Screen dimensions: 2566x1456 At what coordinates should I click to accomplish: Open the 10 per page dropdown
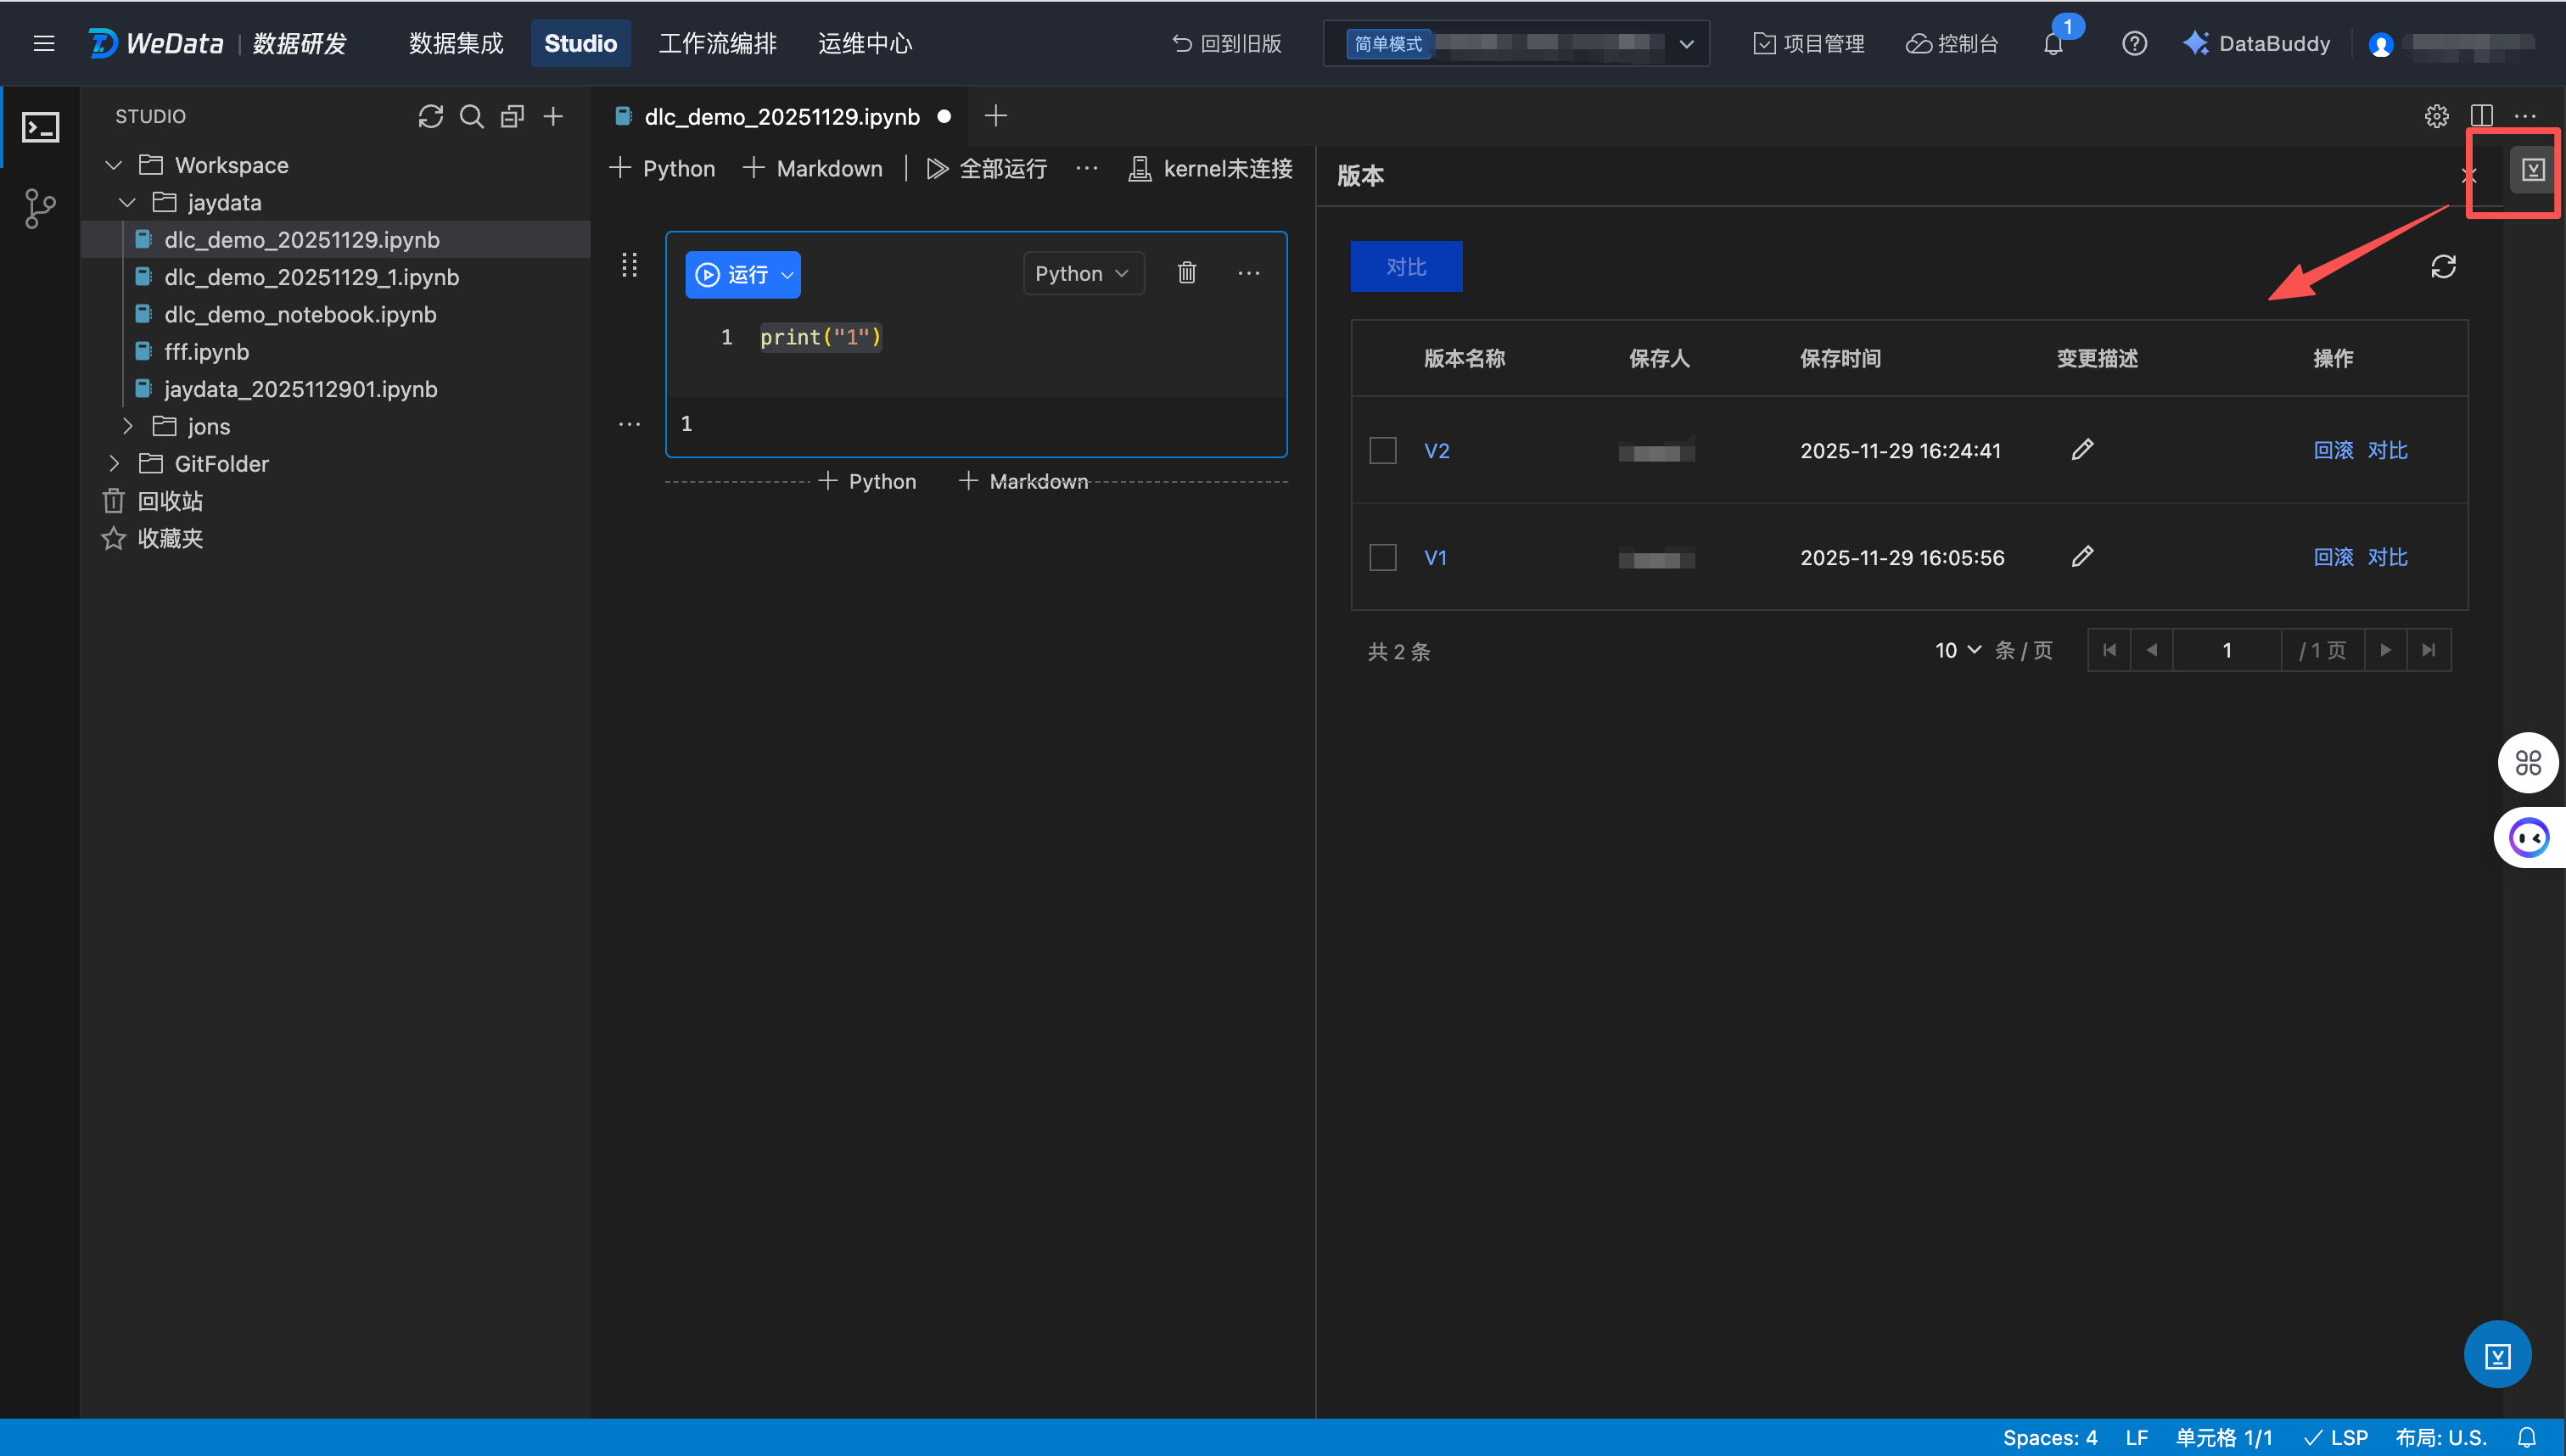[1957, 650]
